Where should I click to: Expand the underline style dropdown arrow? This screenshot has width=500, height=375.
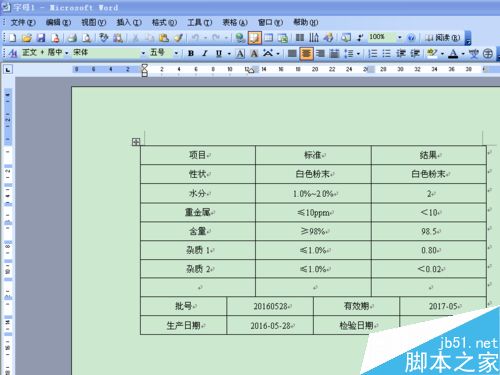[x=229, y=53]
